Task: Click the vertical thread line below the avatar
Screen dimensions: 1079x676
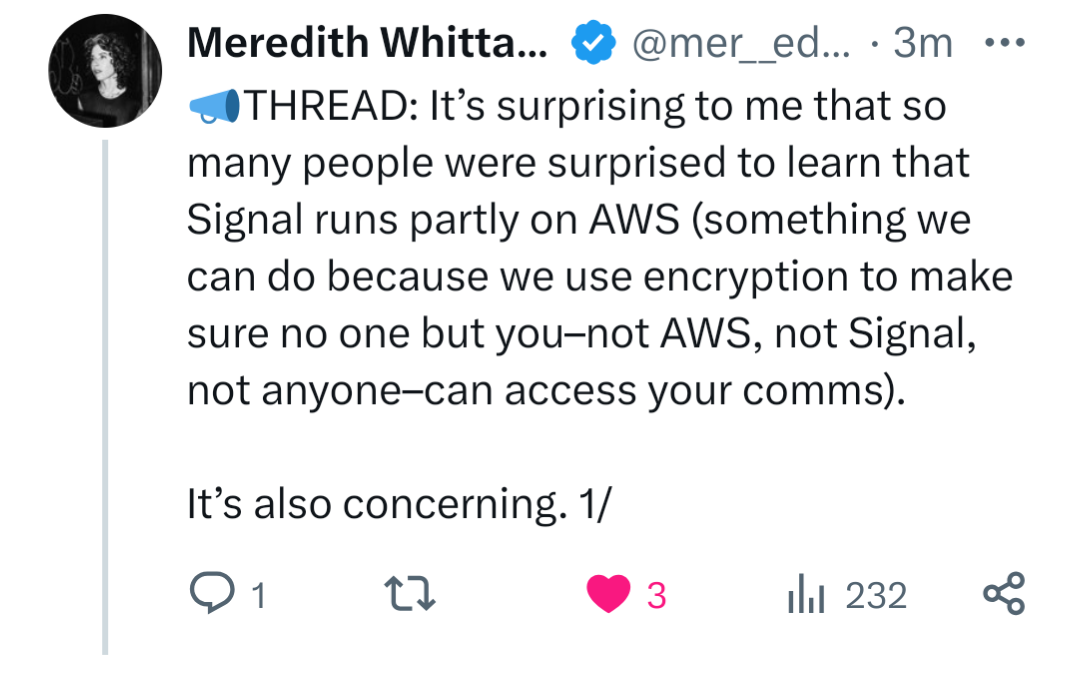Action: (x=105, y=400)
